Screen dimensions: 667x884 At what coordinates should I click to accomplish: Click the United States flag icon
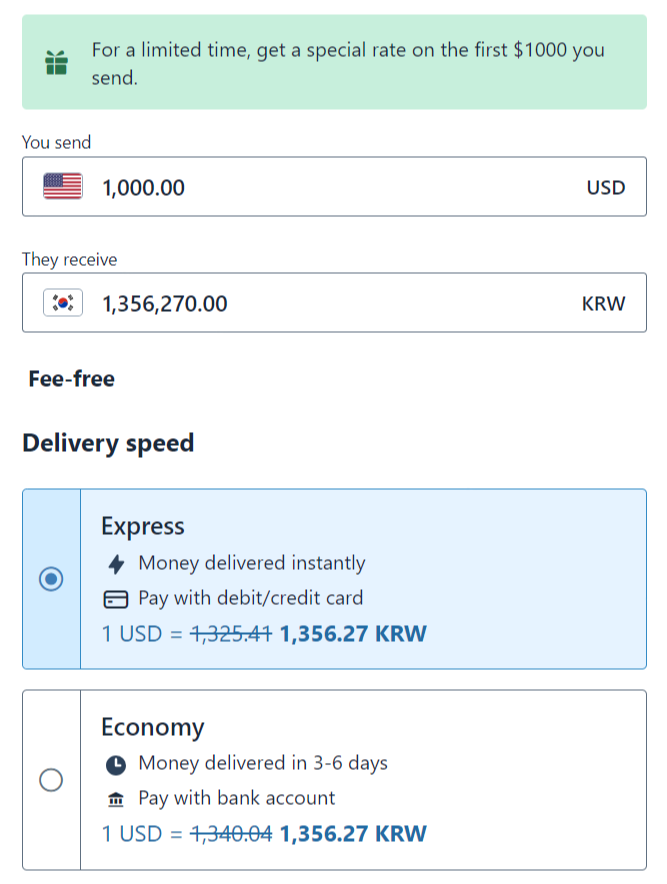pyautogui.click(x=62, y=187)
